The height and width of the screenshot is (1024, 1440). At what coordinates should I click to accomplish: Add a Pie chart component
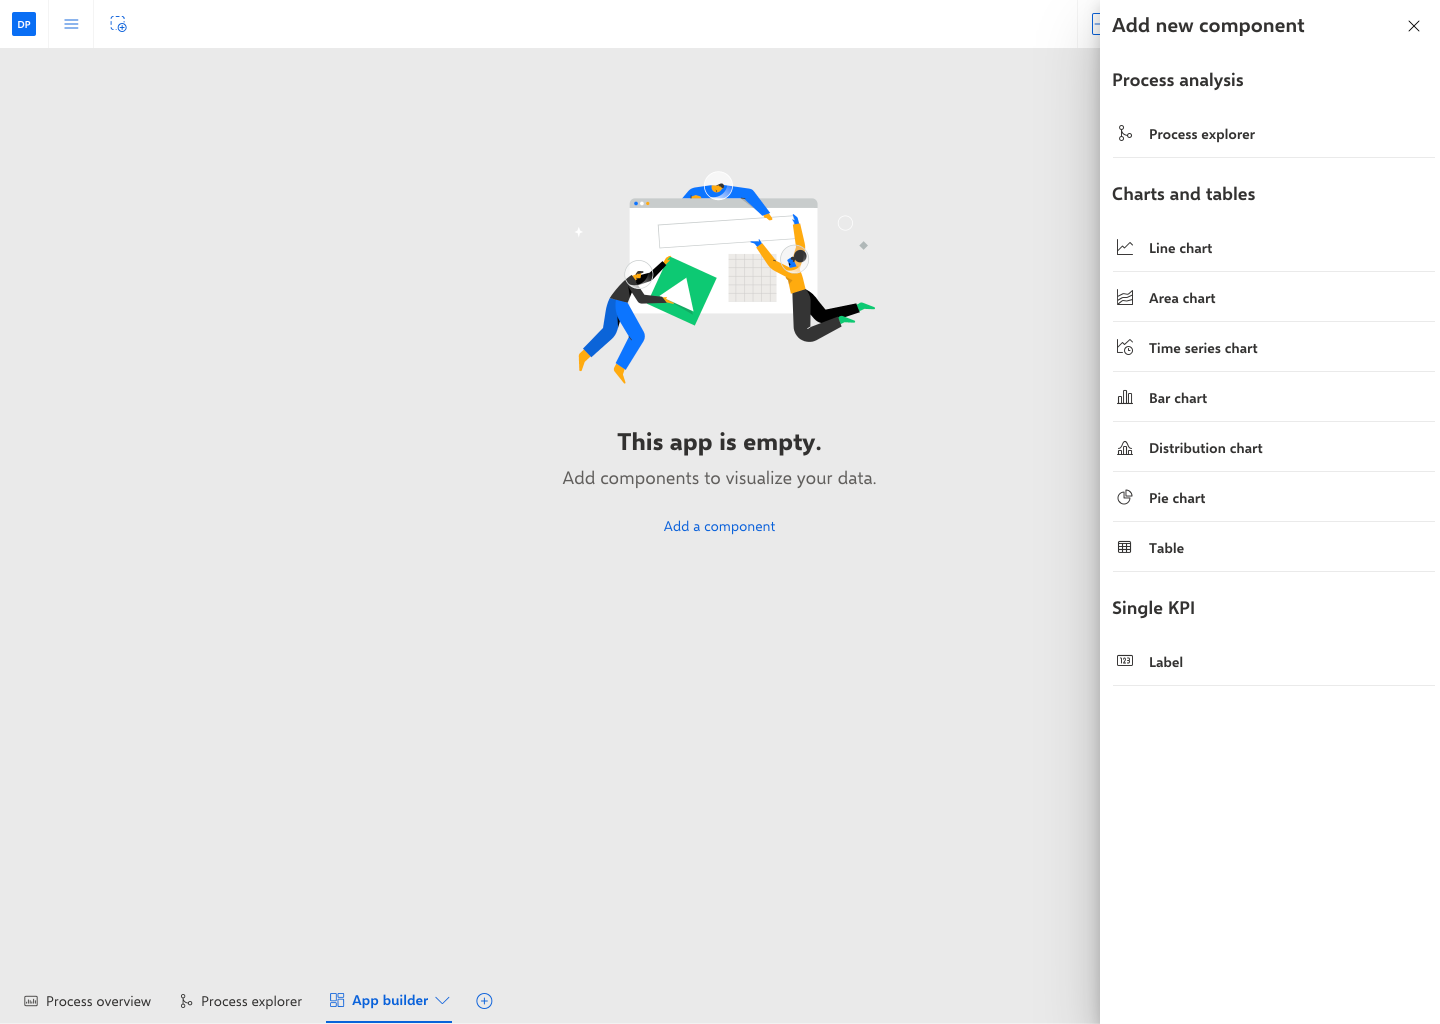click(x=1273, y=498)
